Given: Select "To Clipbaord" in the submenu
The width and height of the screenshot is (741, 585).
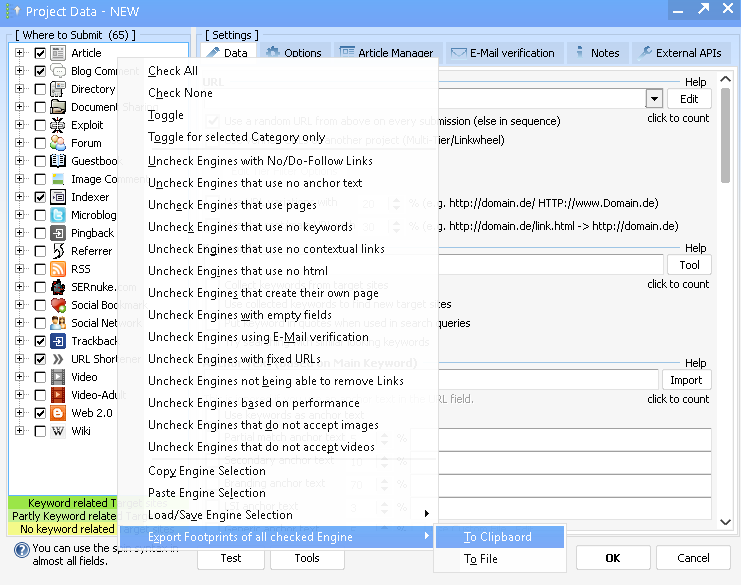Looking at the screenshot, I should tap(498, 537).
